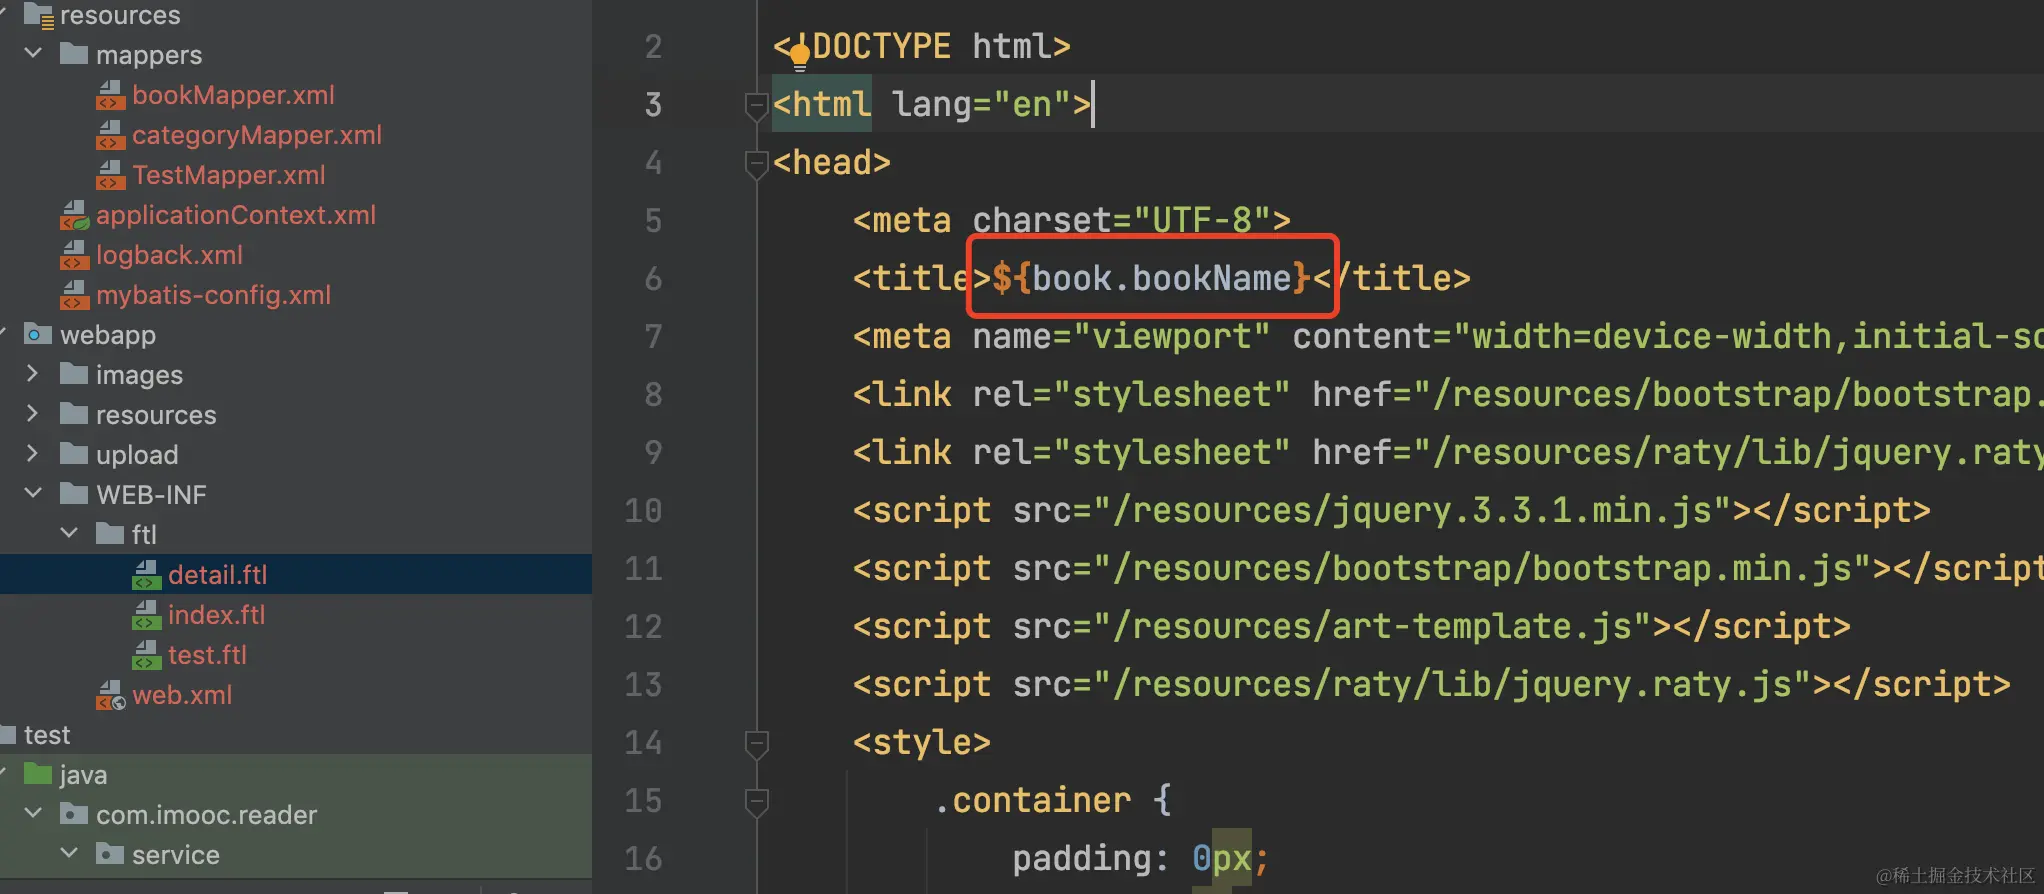The width and height of the screenshot is (2044, 894).
Task: Collapse the WEB-INF folder chevron
Action: (x=33, y=493)
